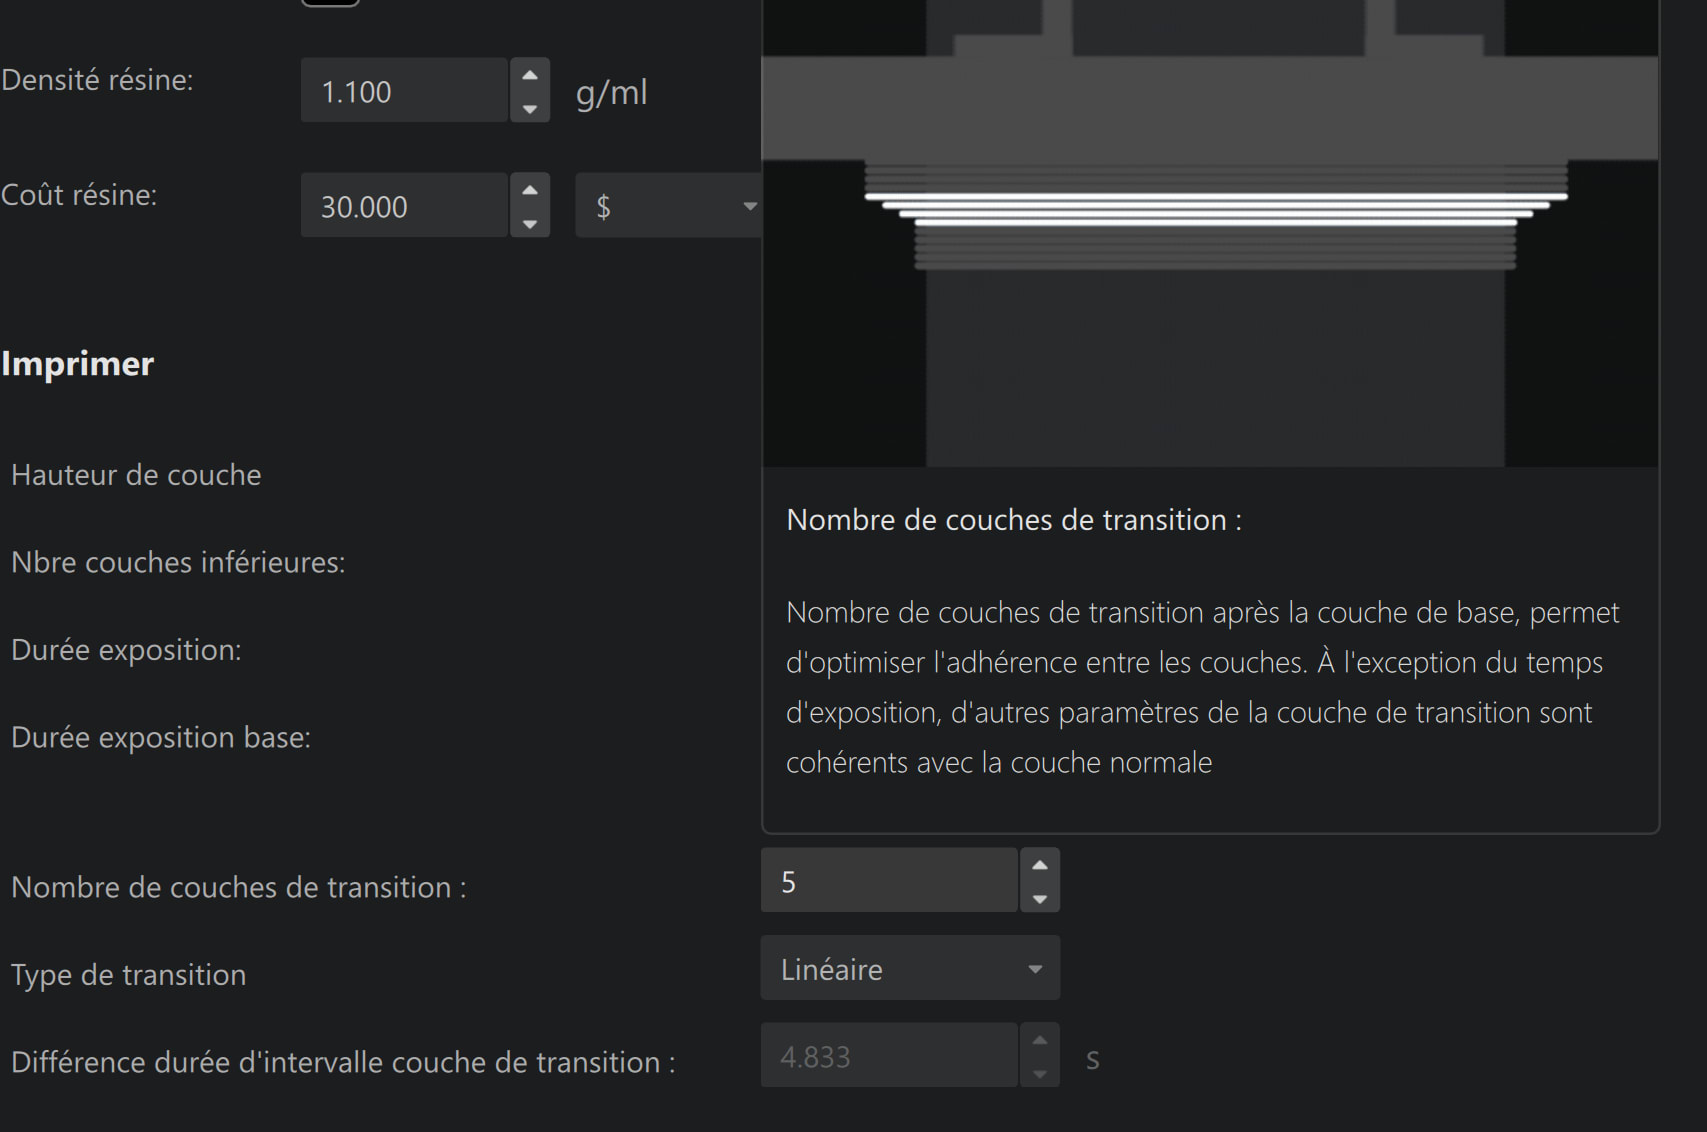Click the down arrow for Coût résine
The image size is (1707, 1132).
(530, 223)
